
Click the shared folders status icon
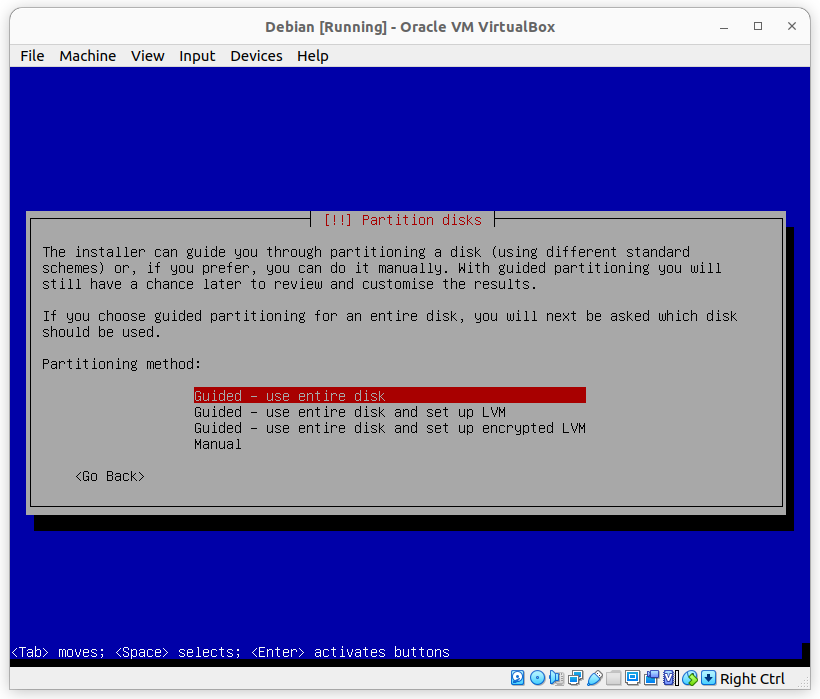point(613,678)
